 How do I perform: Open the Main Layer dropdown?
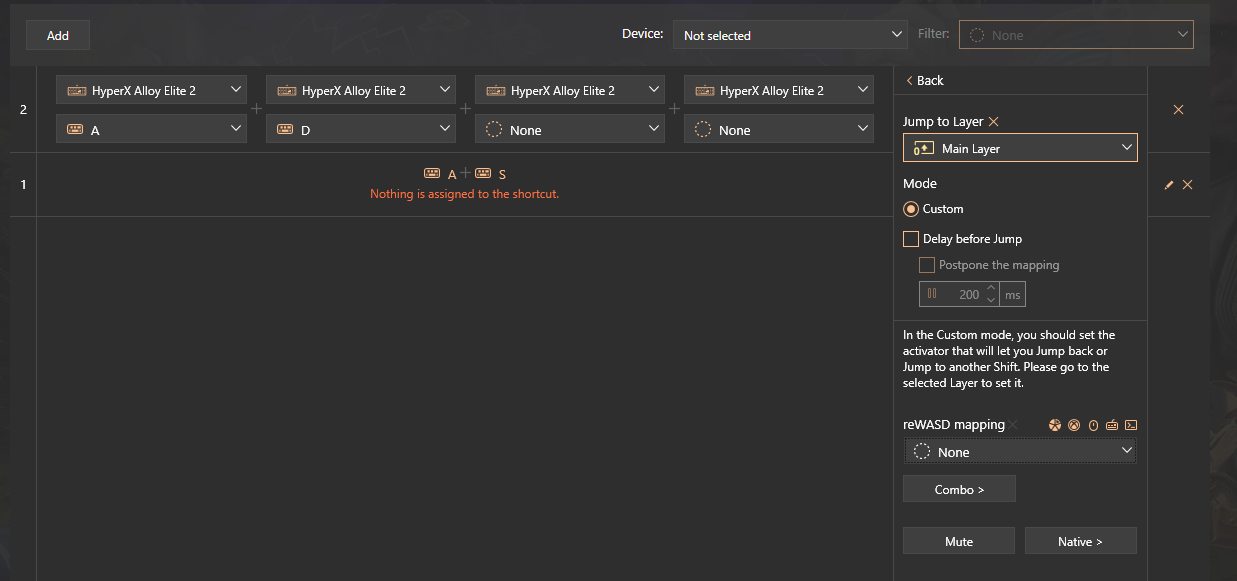[x=1019, y=148]
